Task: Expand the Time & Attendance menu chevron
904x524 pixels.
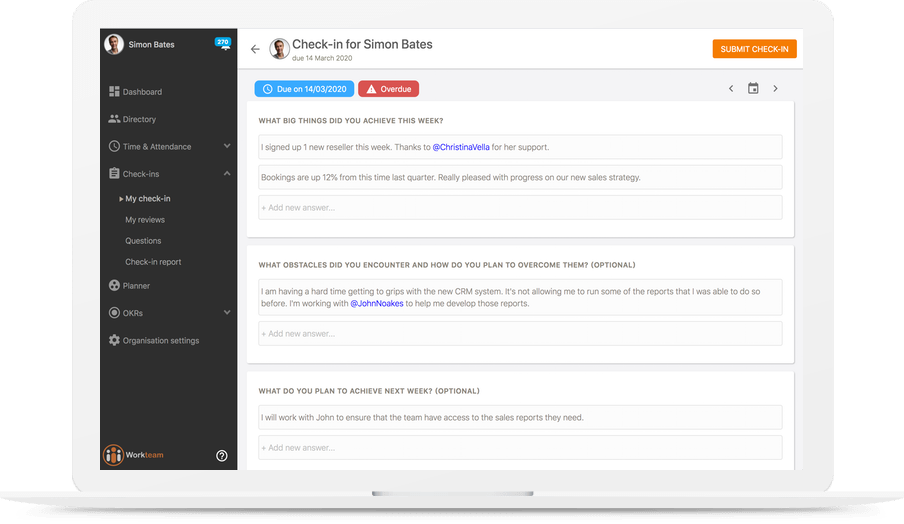Action: [227, 146]
